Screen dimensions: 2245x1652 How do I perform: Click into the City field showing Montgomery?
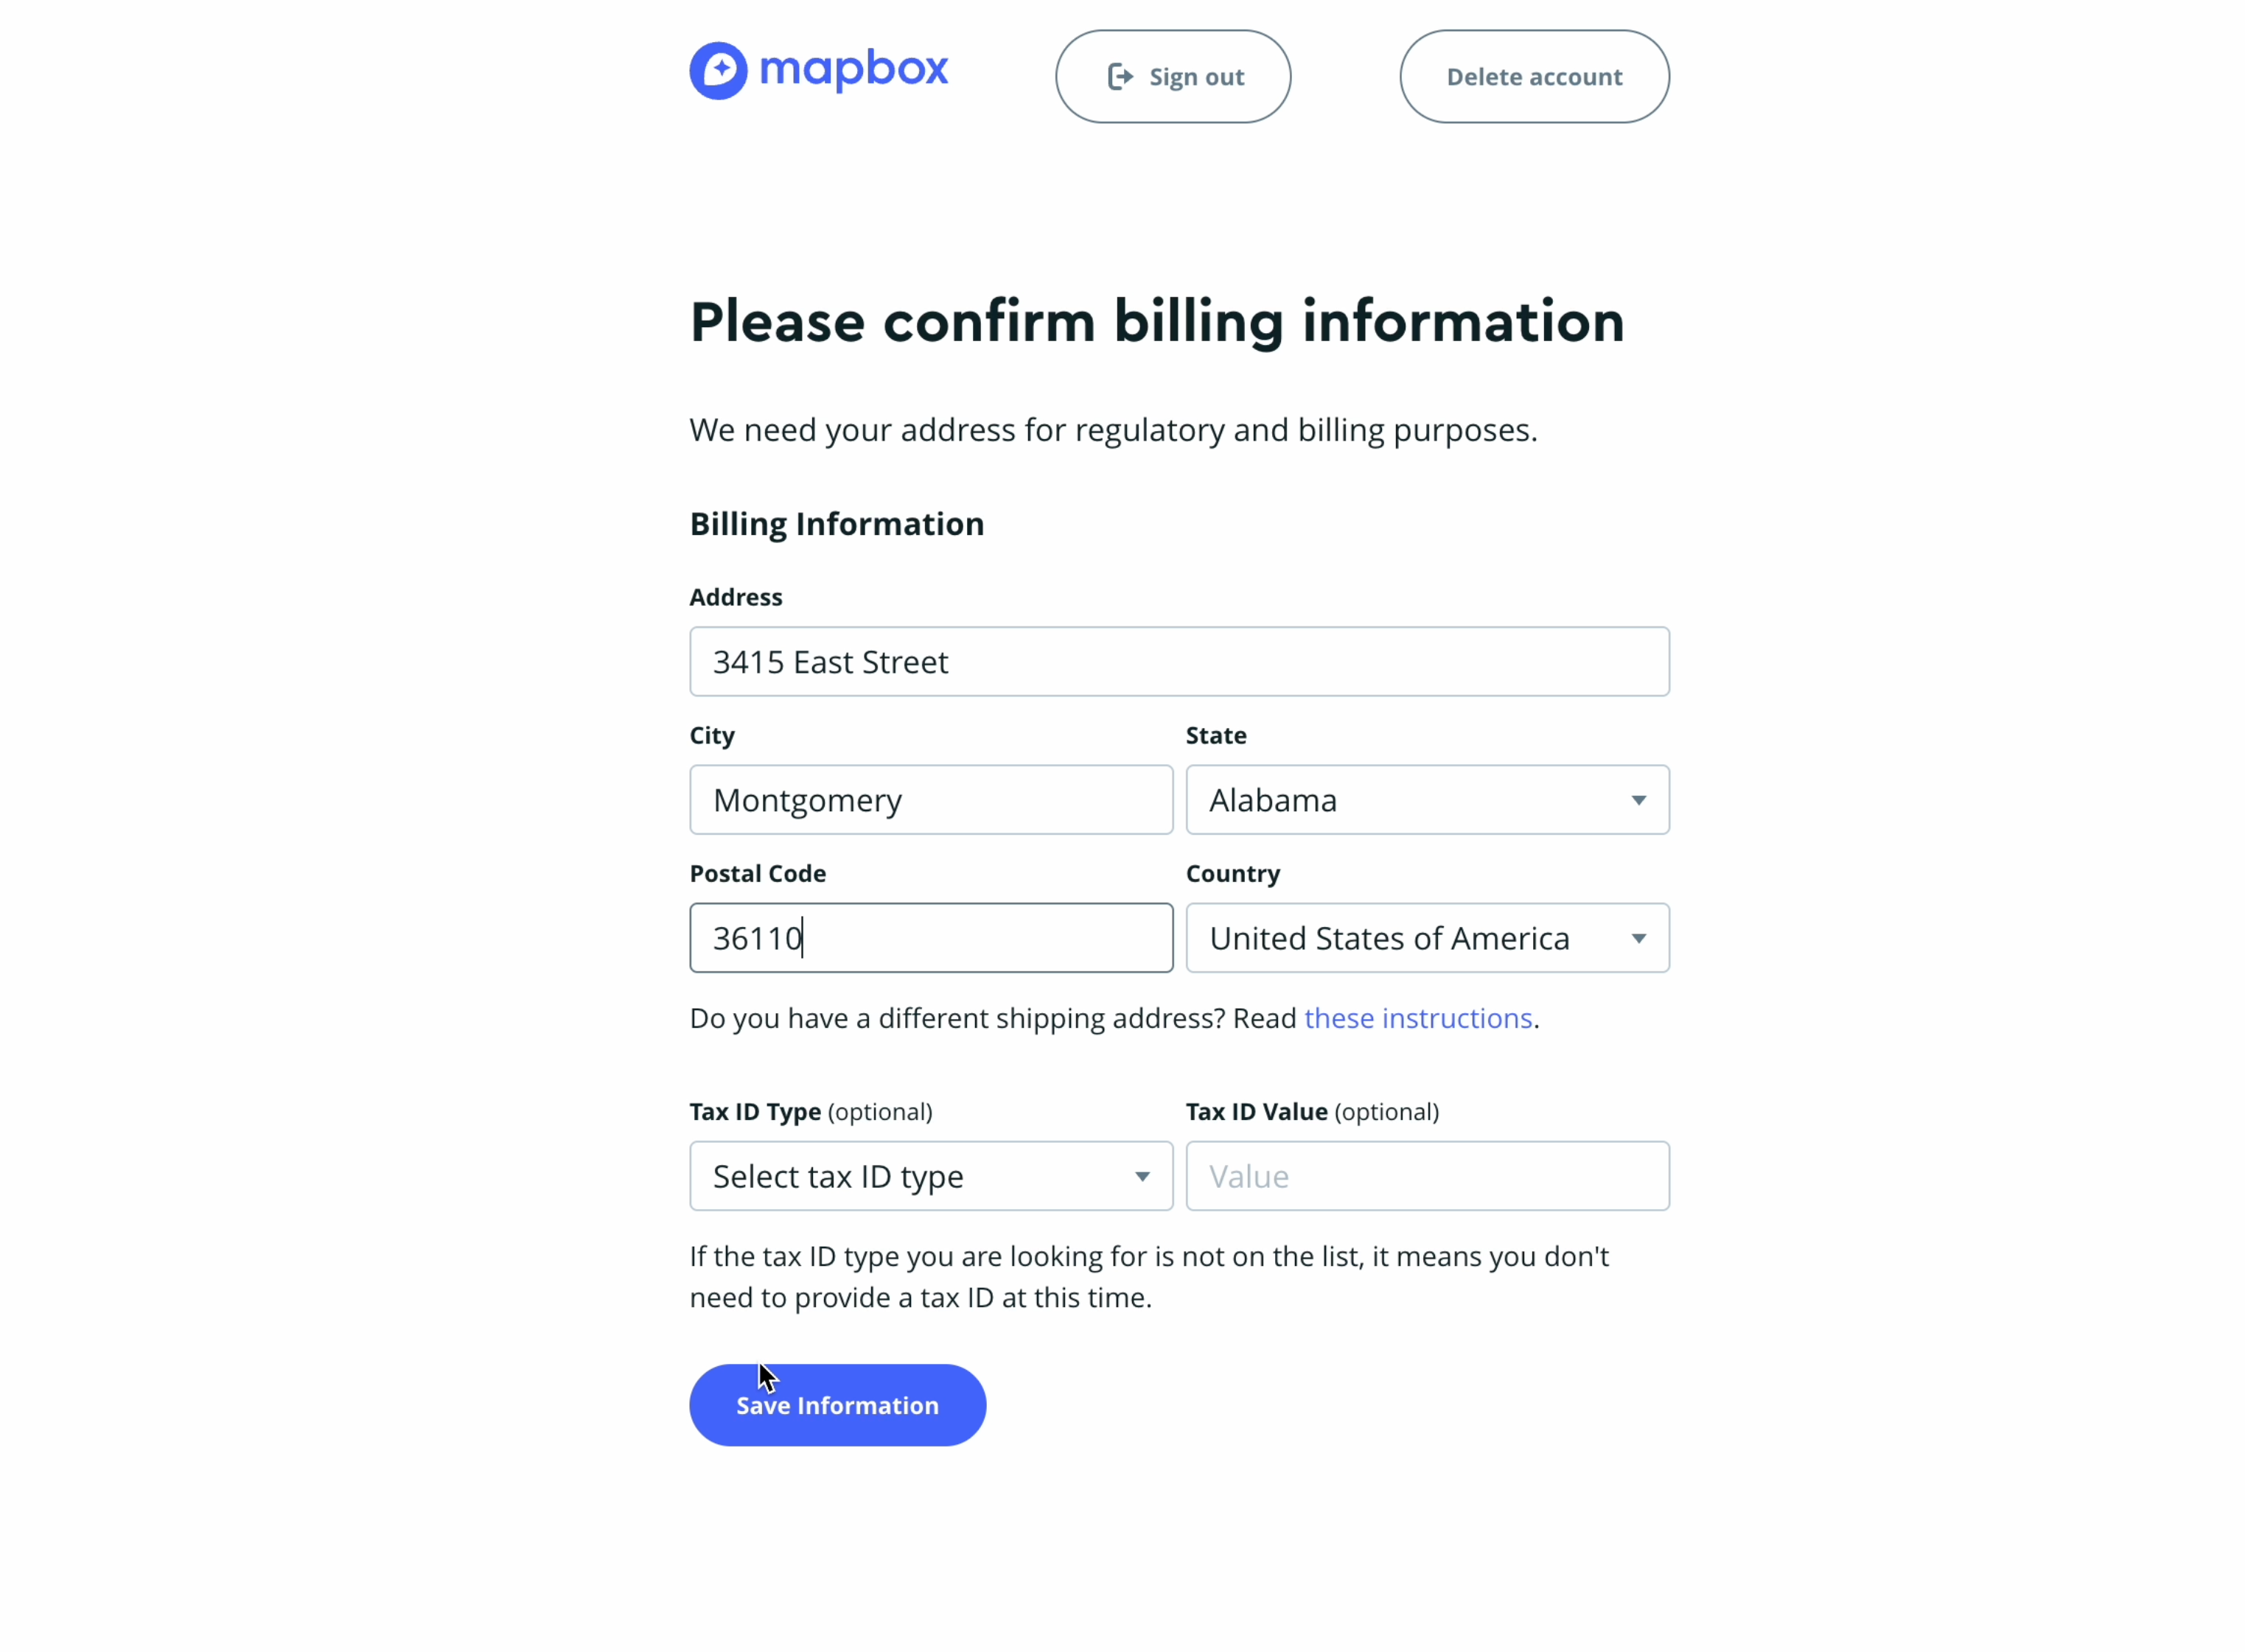pos(930,800)
